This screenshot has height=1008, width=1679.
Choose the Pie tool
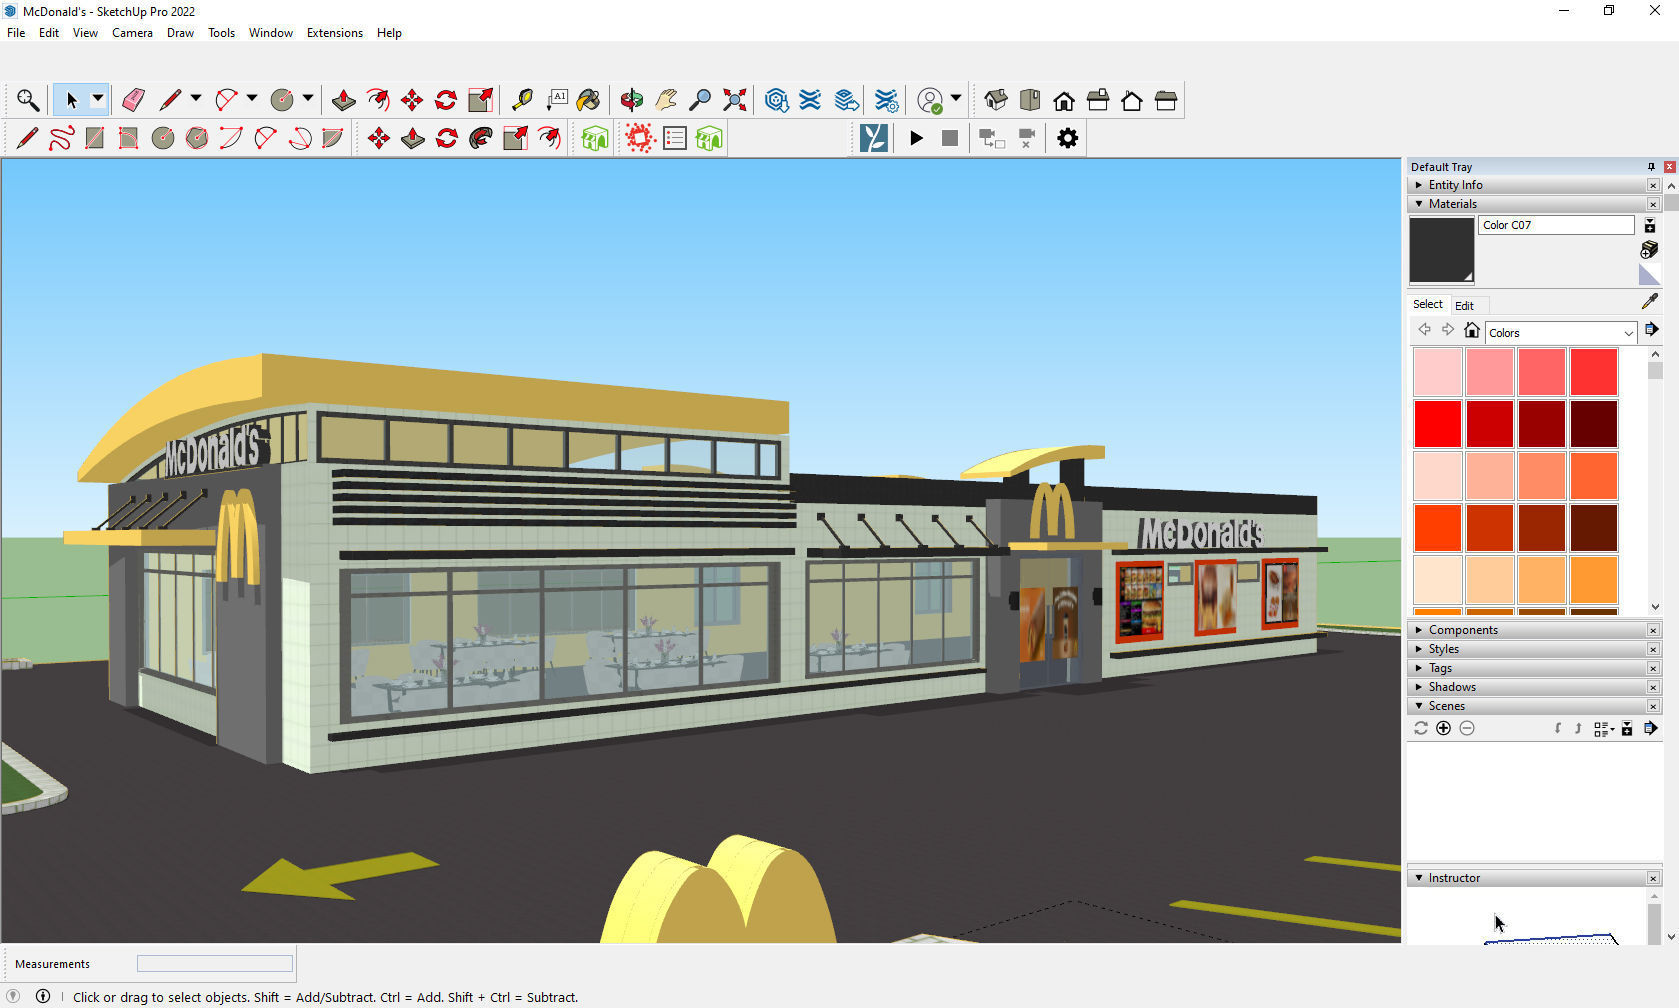333,138
